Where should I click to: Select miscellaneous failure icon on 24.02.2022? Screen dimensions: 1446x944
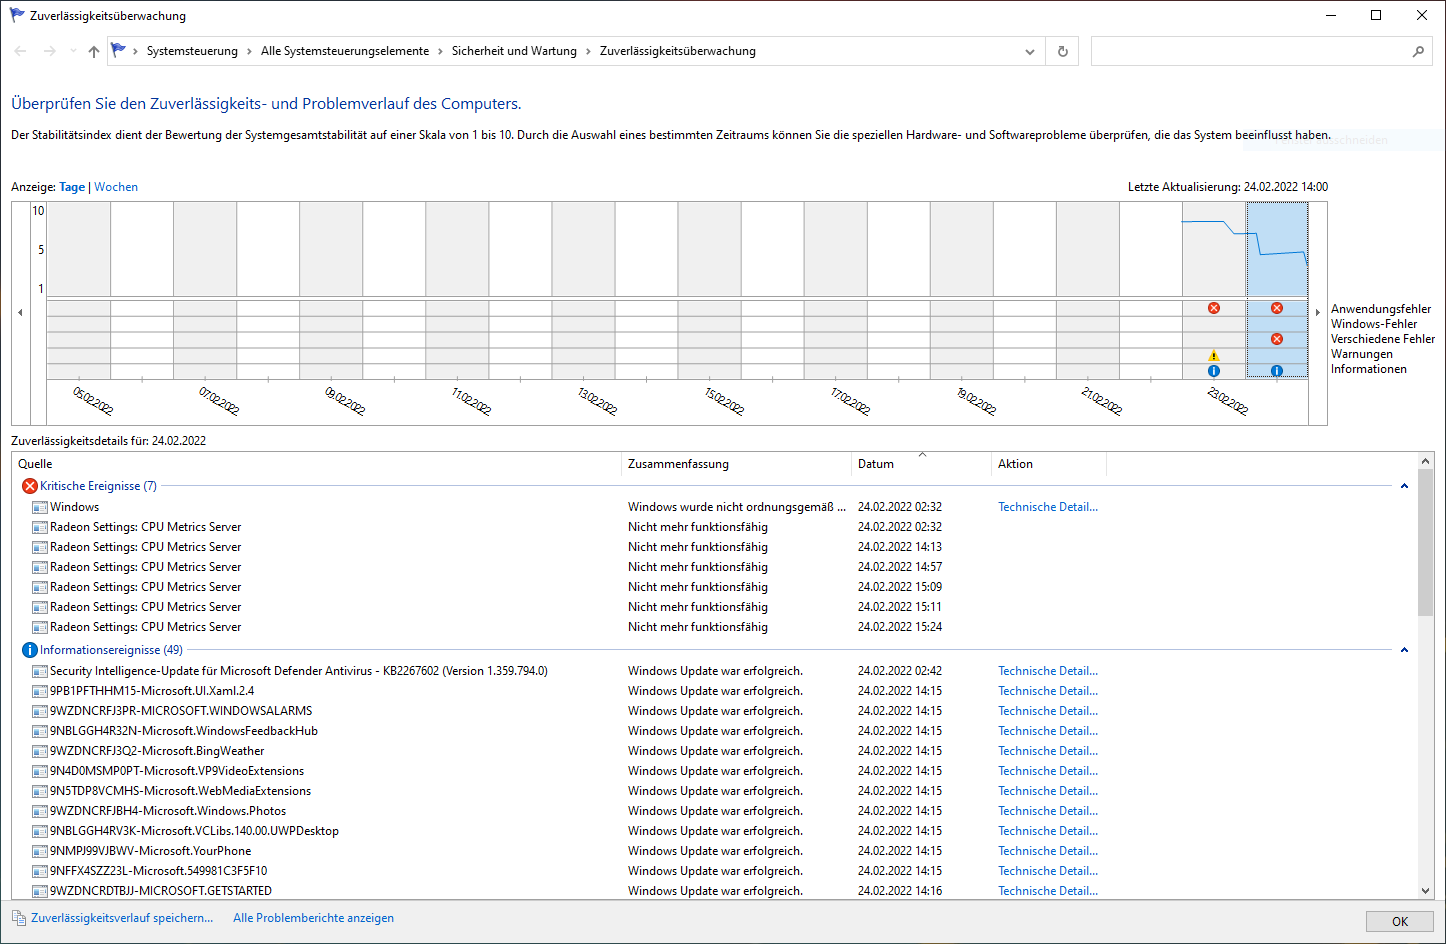click(1277, 339)
